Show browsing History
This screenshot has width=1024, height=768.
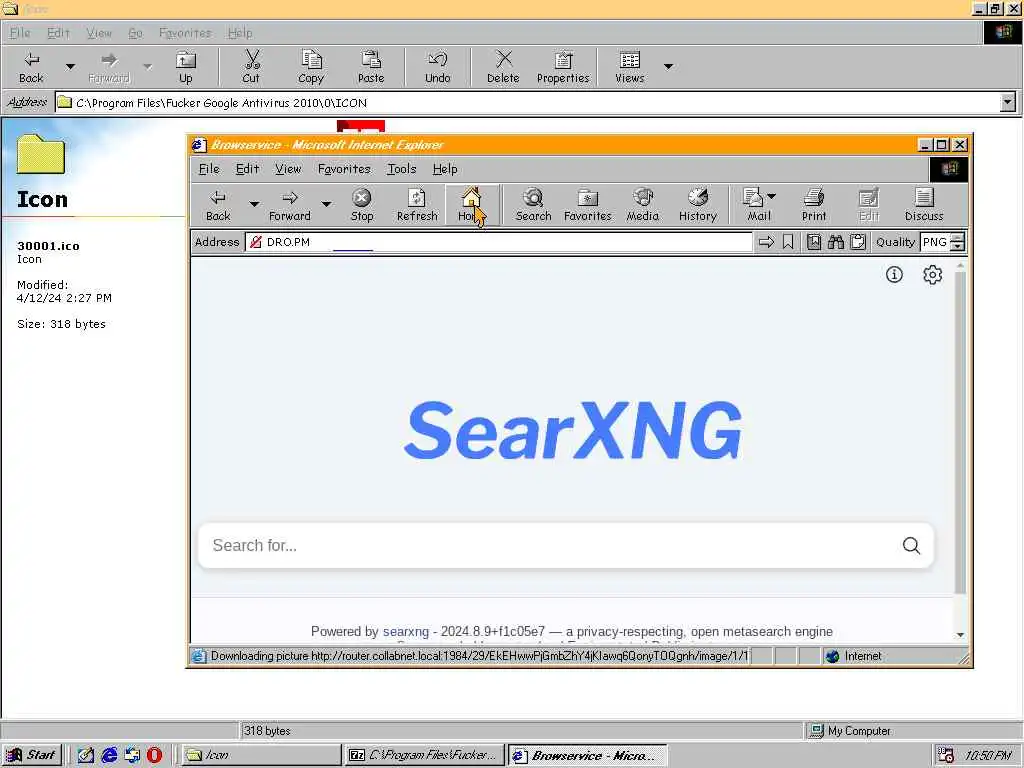pyautogui.click(x=697, y=205)
